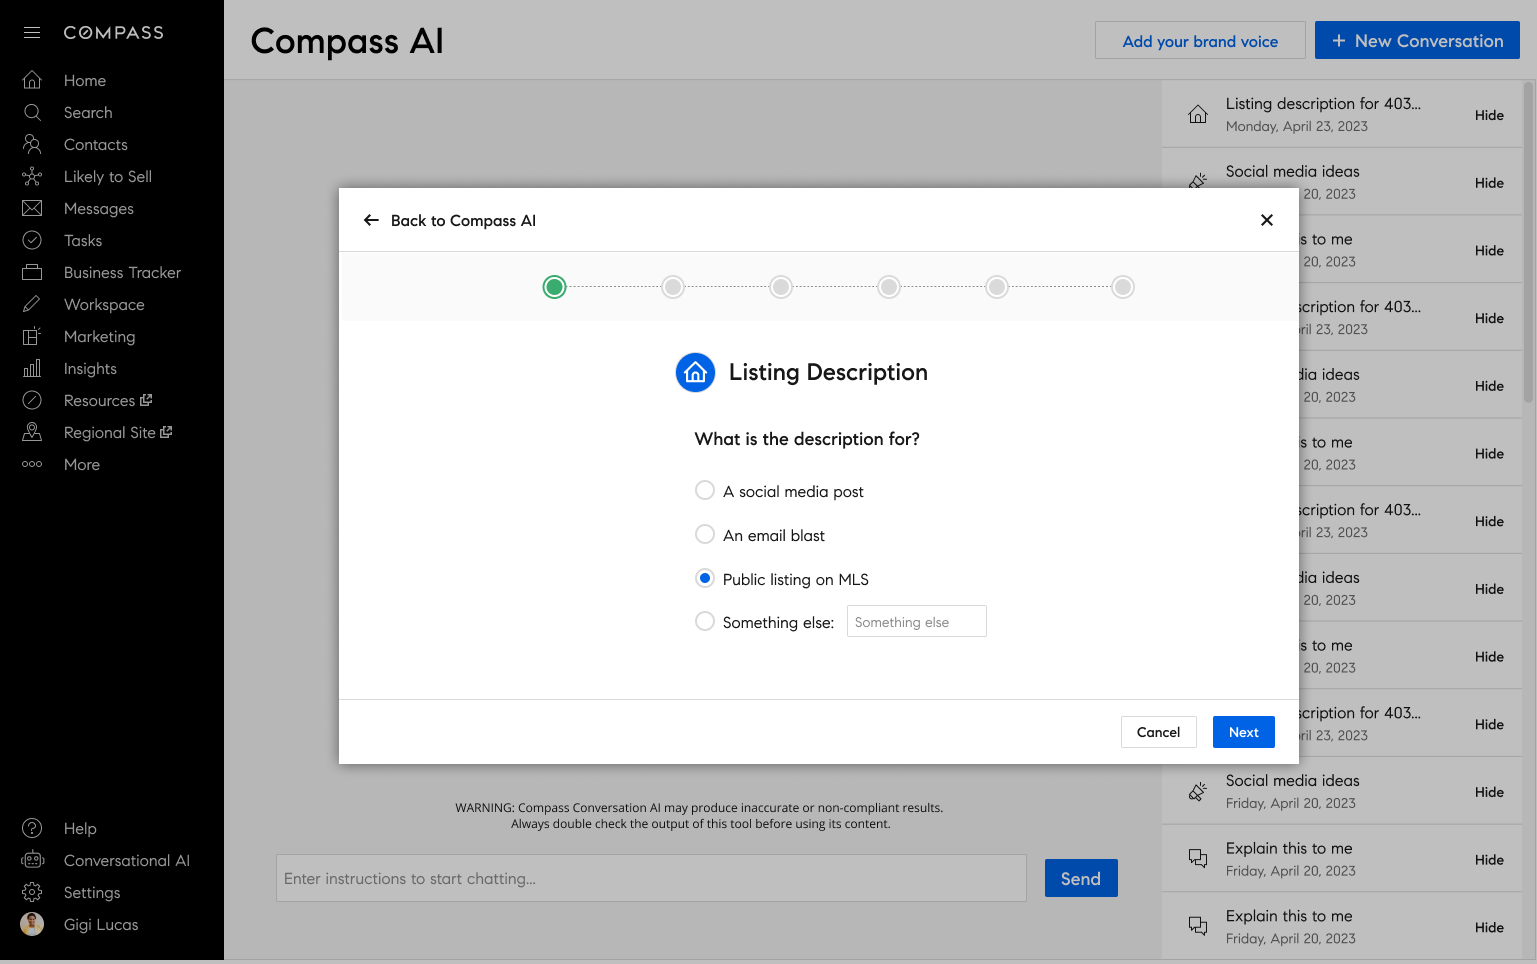This screenshot has width=1537, height=964.
Task: Click Gigi Lucas profile avatar
Action: (32, 924)
